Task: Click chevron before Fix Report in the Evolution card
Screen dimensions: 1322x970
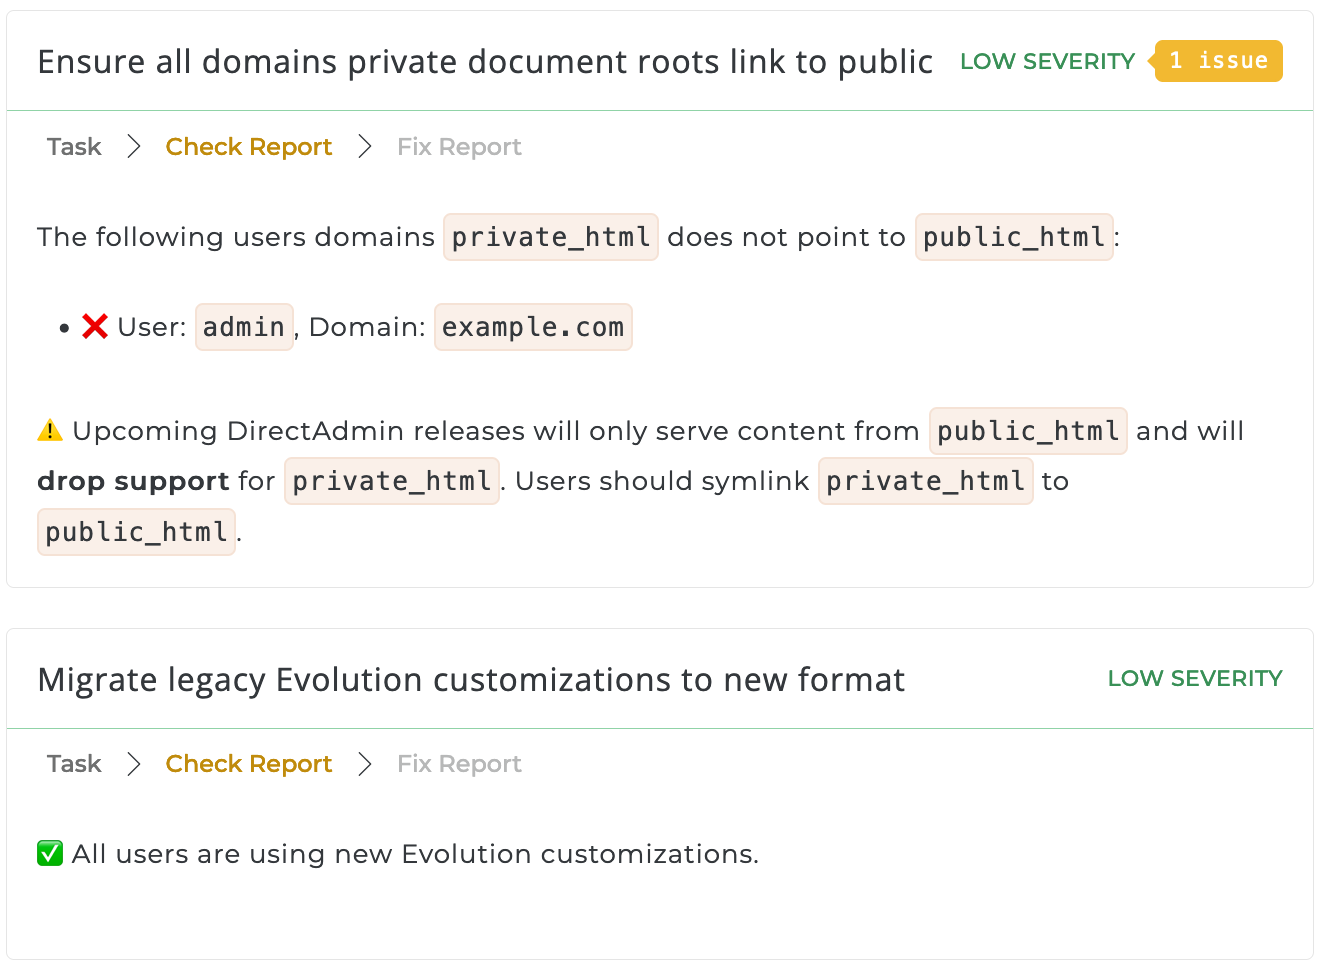Action: (365, 764)
